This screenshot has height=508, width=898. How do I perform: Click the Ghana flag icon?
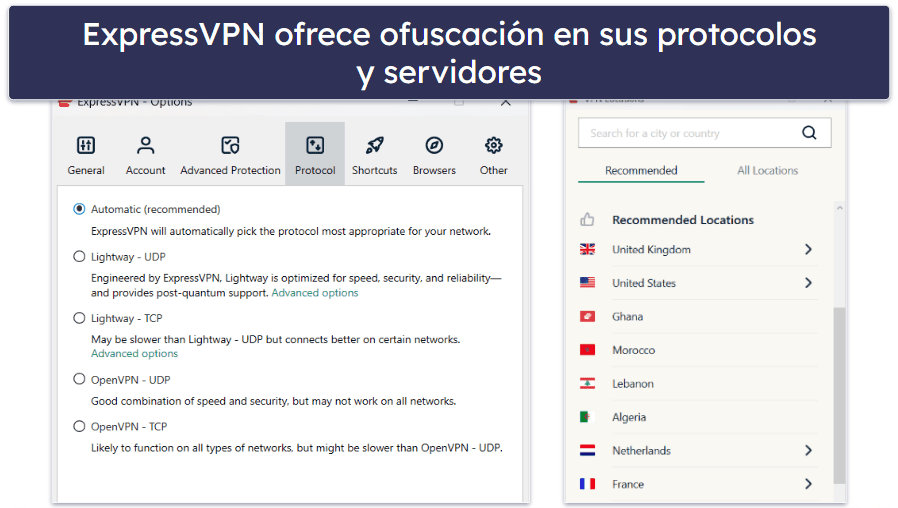587,316
